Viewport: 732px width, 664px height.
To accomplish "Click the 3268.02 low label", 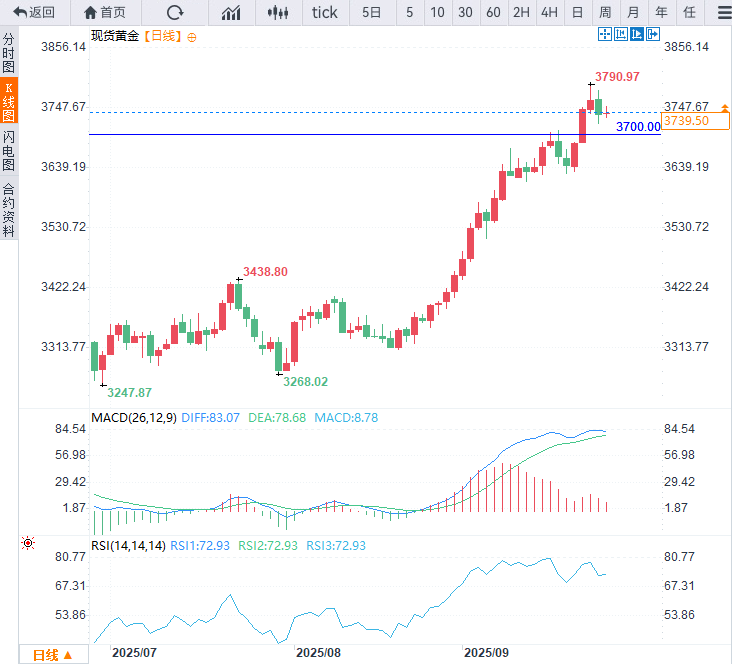I will (x=305, y=382).
